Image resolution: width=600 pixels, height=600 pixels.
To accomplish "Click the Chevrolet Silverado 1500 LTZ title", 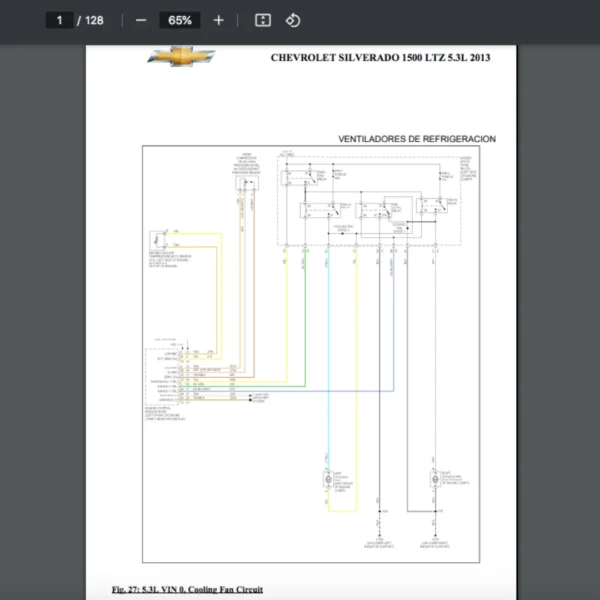I will click(380, 57).
